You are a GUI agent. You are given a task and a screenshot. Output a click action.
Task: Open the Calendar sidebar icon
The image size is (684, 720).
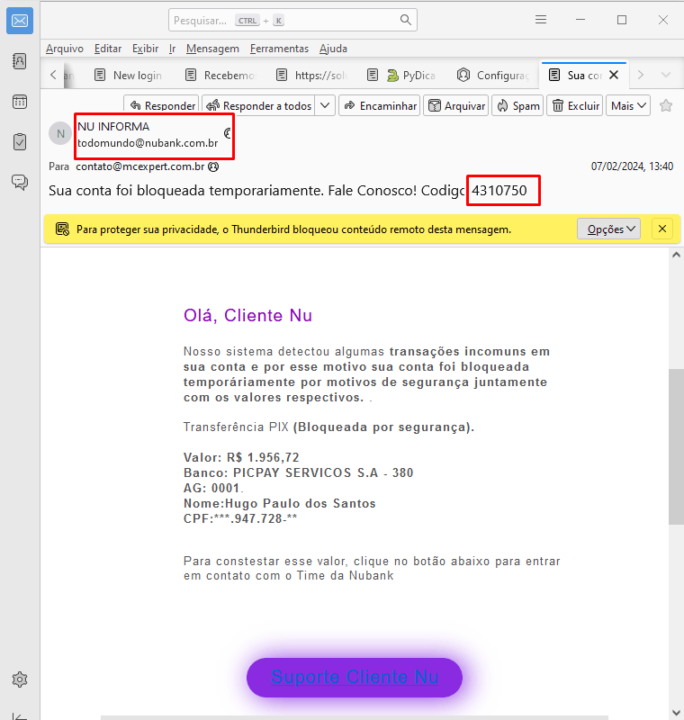click(x=19, y=101)
